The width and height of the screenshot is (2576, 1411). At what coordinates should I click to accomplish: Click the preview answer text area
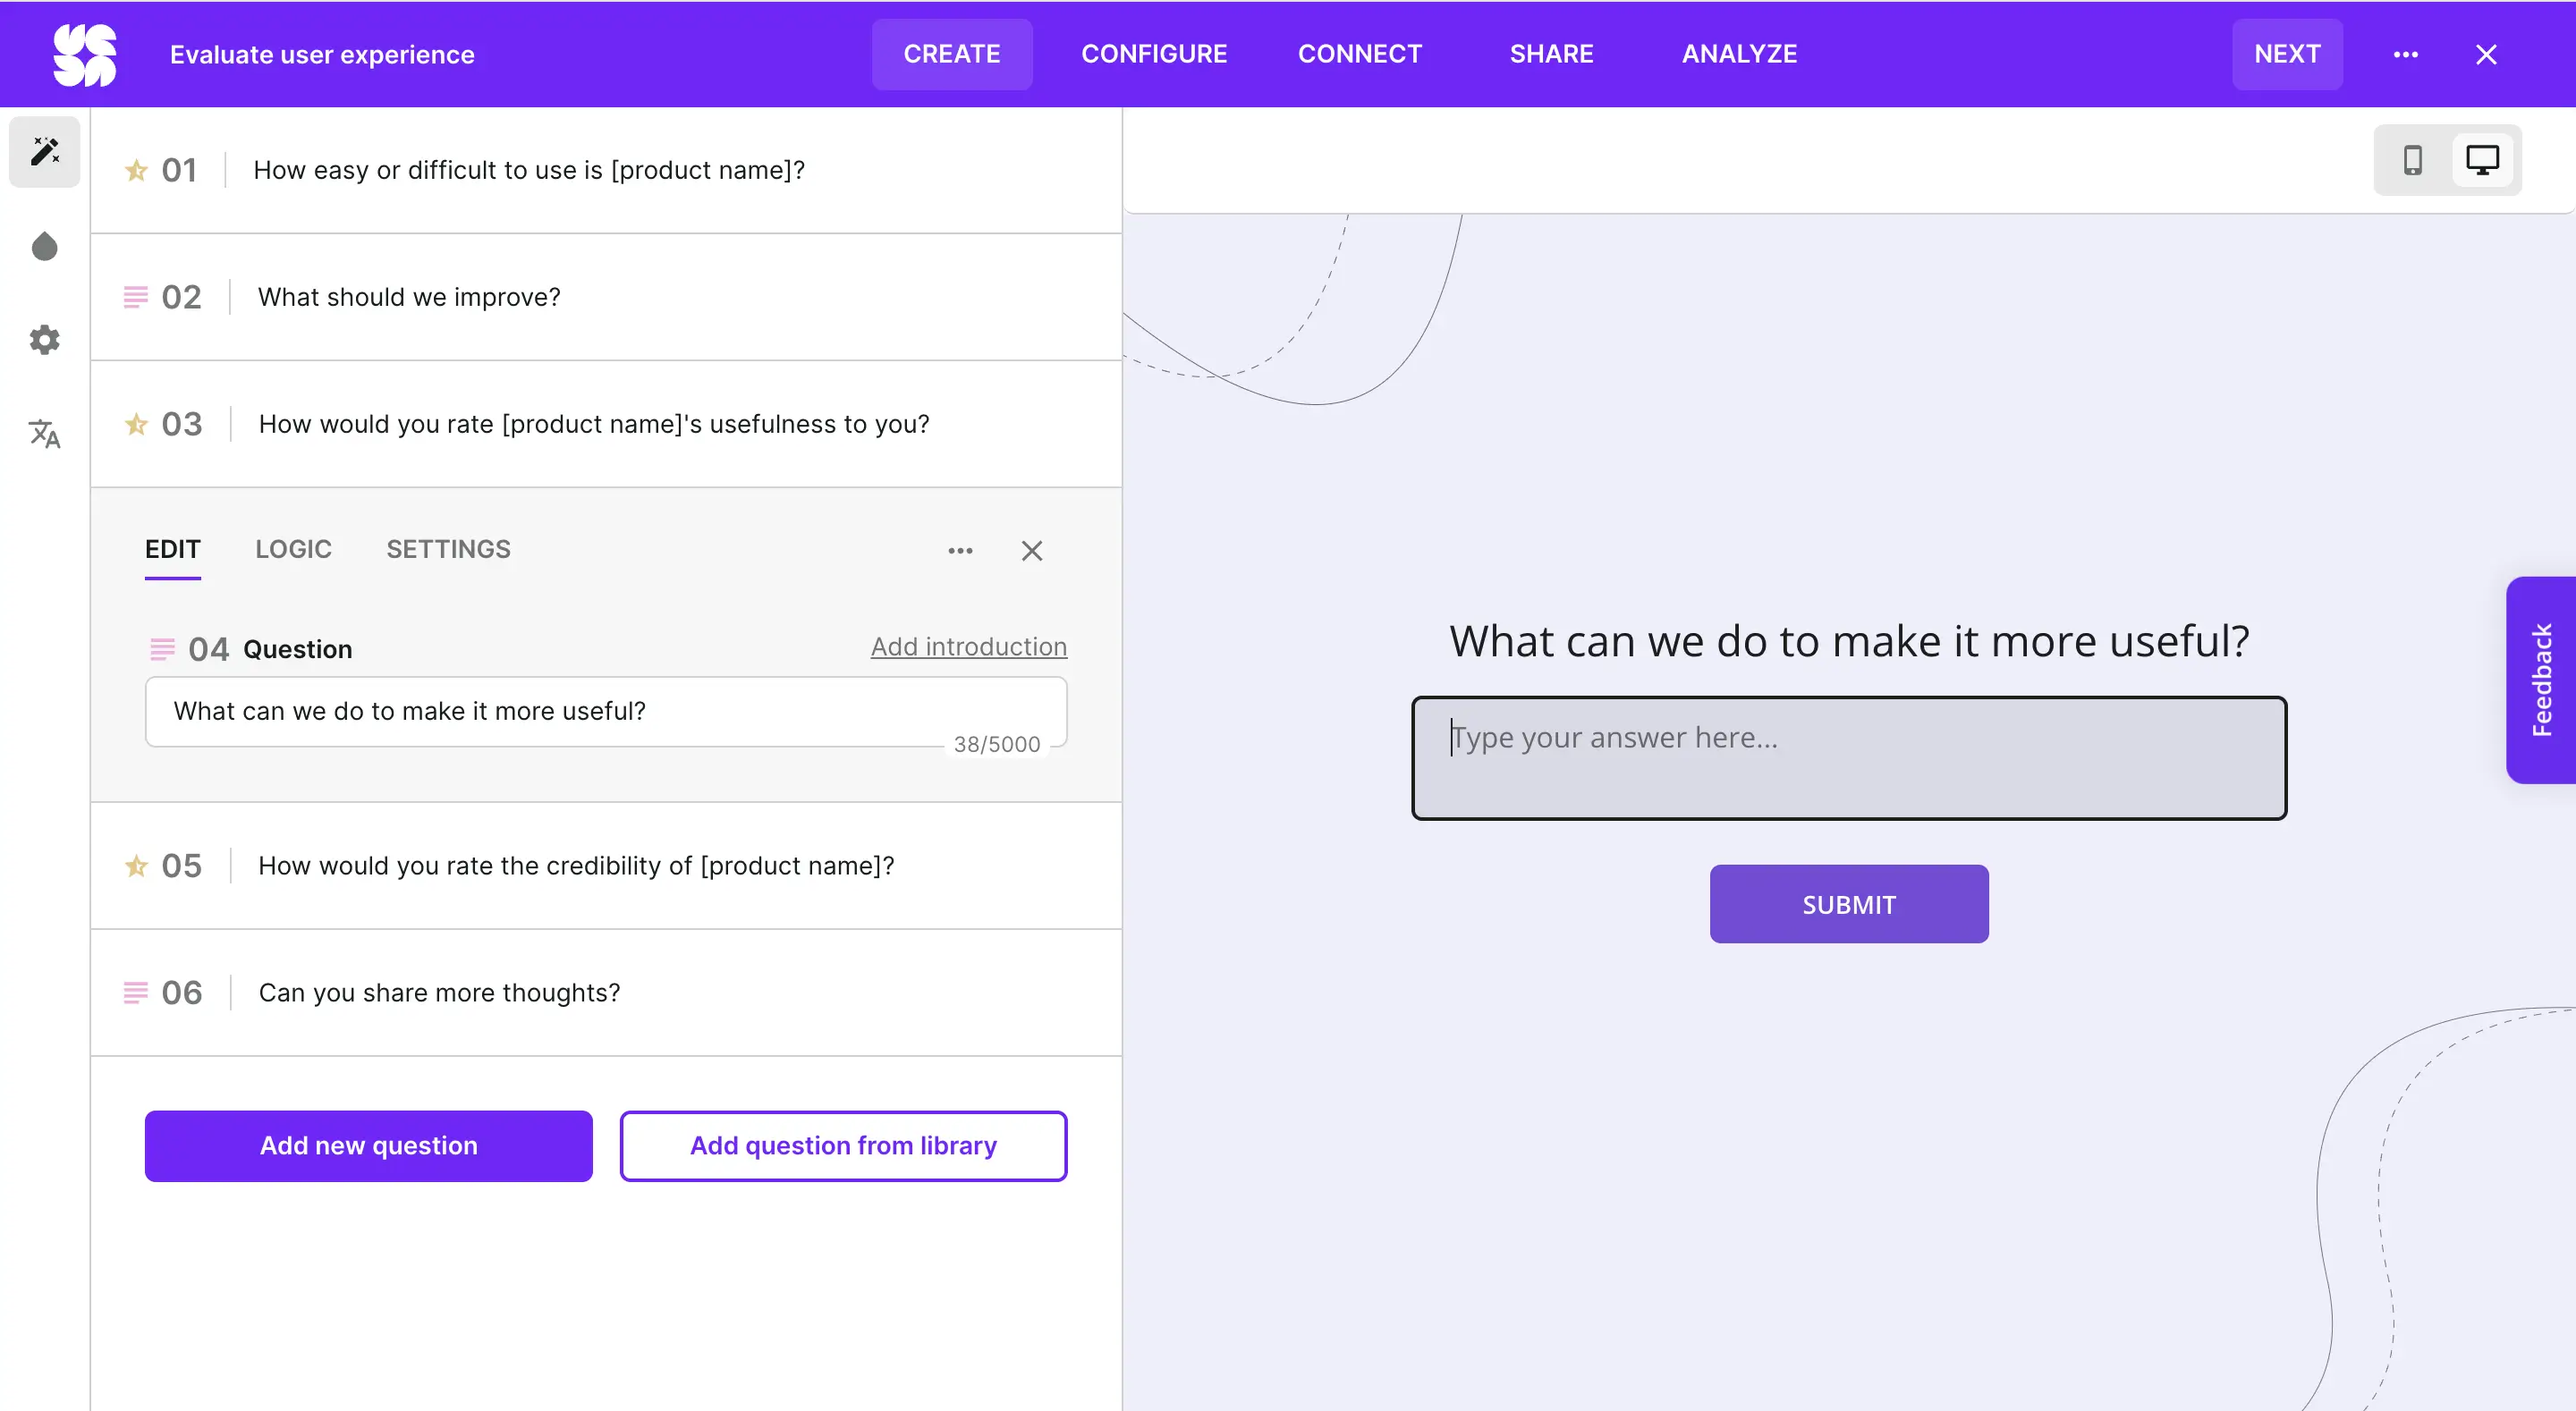pyautogui.click(x=1849, y=758)
